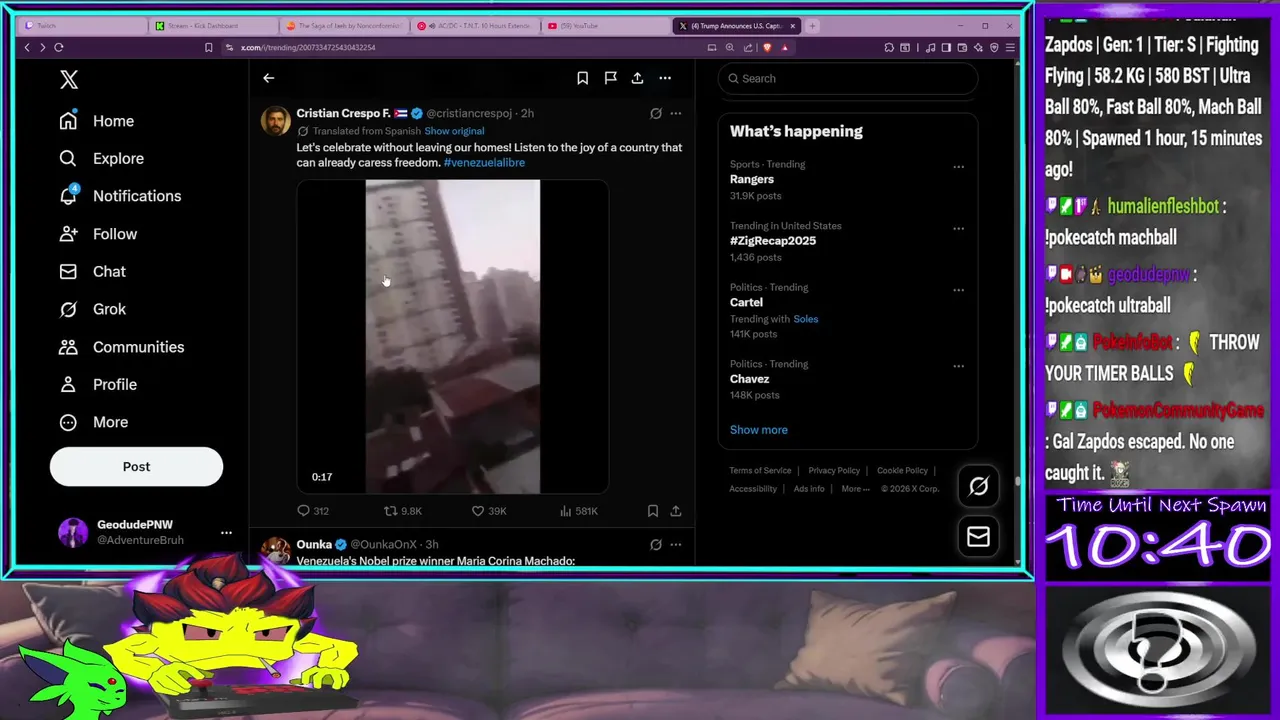1280x720 pixels.
Task: Open Ads info footer link
Action: click(x=809, y=489)
